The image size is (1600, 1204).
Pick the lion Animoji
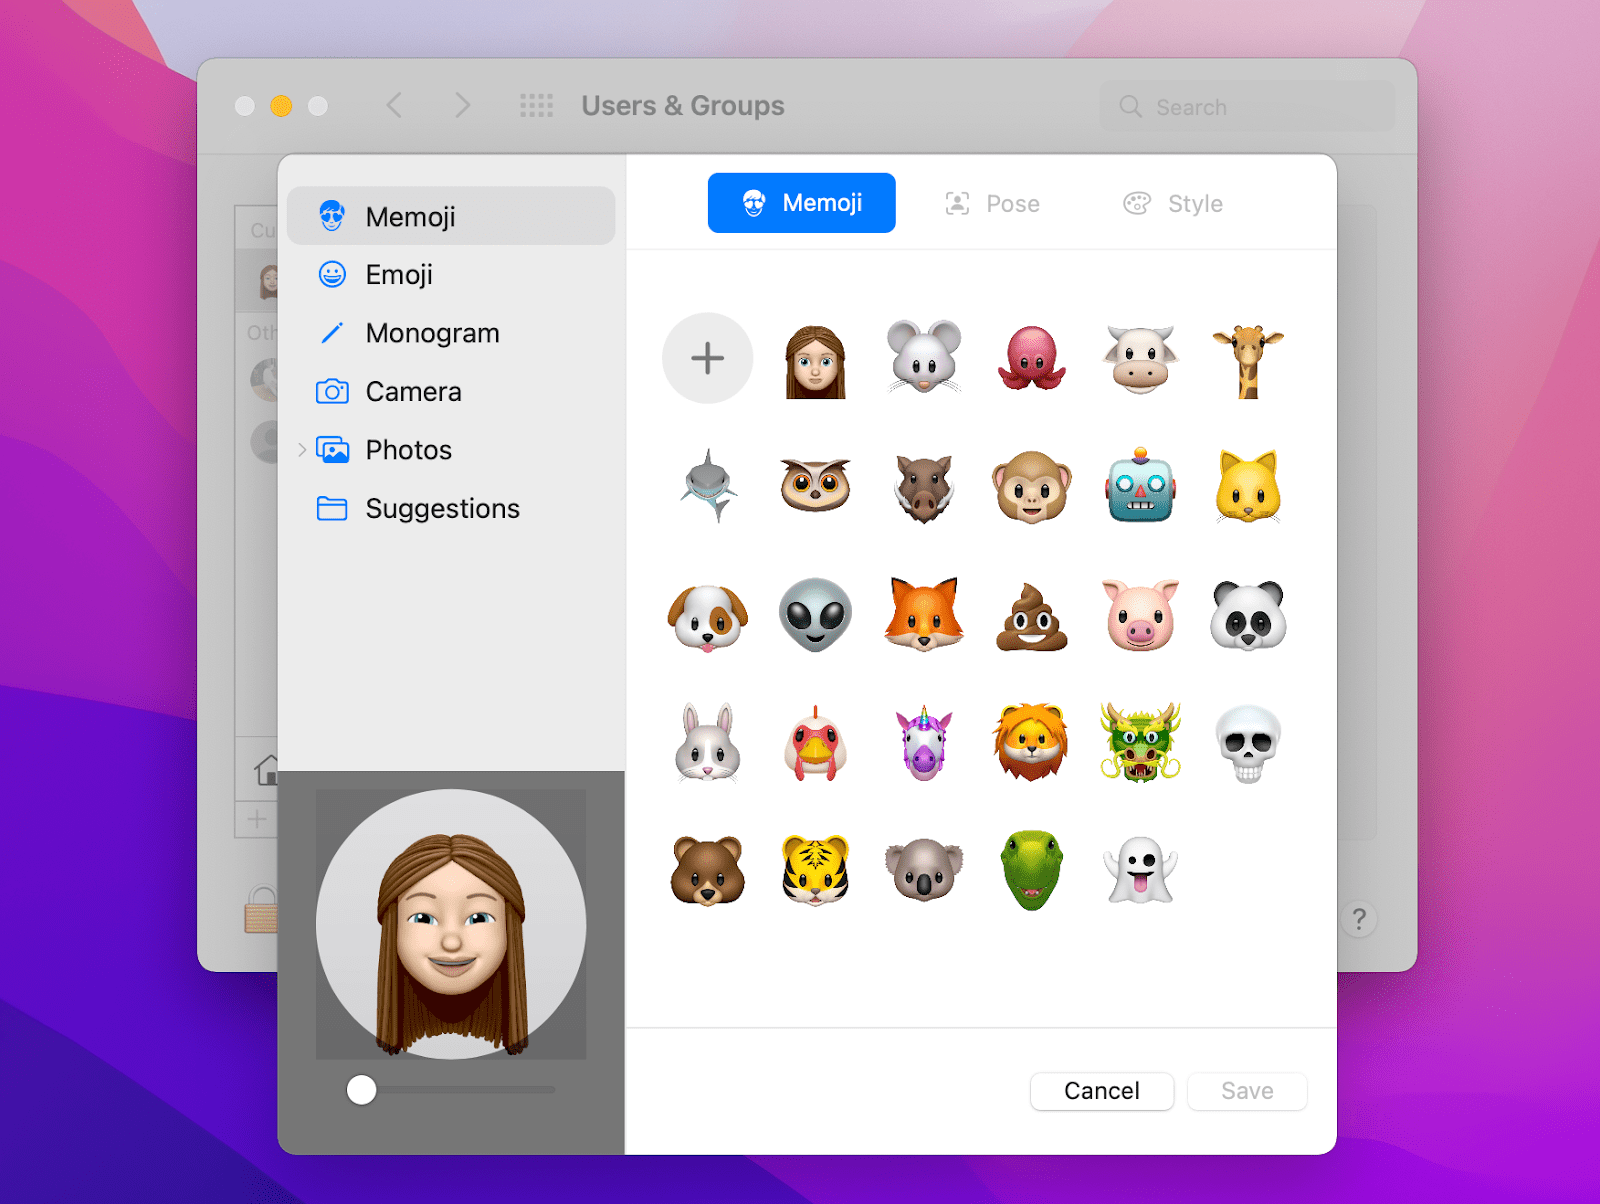(1032, 743)
